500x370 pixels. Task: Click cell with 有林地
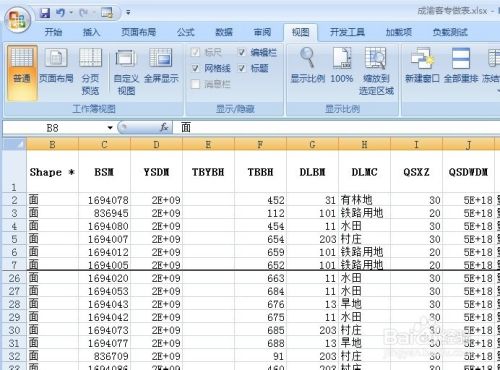(364, 200)
